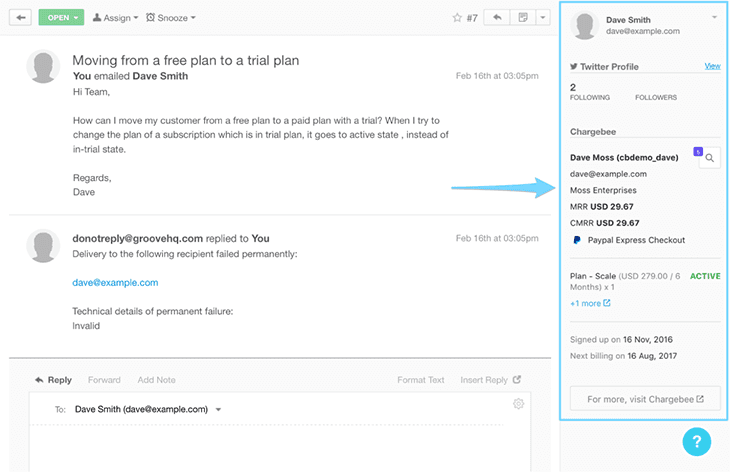Click For more, visit Chargebee button
The width and height of the screenshot is (730, 472).
(x=646, y=399)
